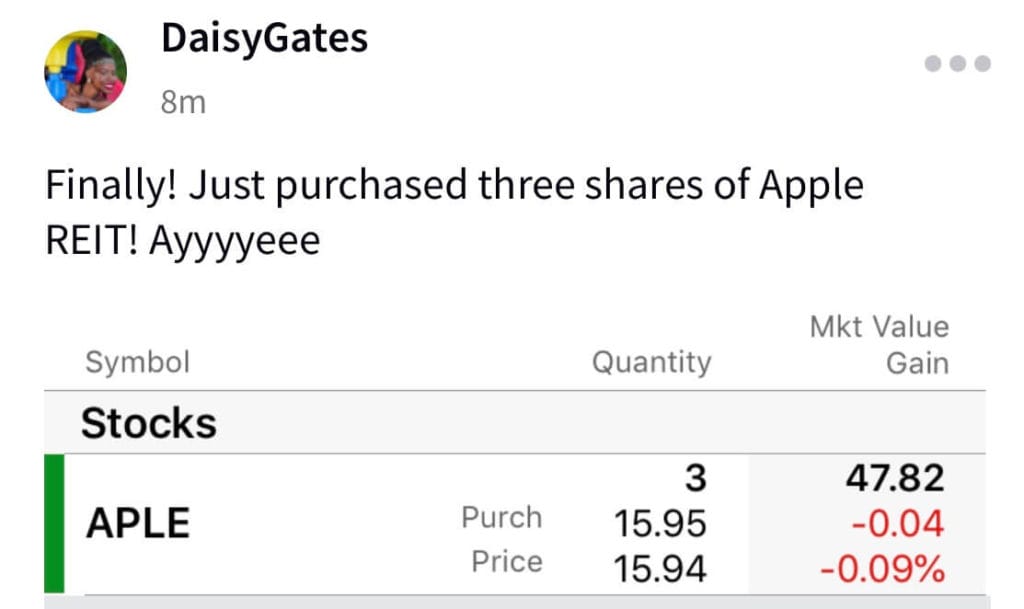
Task: Tap the current price 15.94
Action: [x=660, y=568]
